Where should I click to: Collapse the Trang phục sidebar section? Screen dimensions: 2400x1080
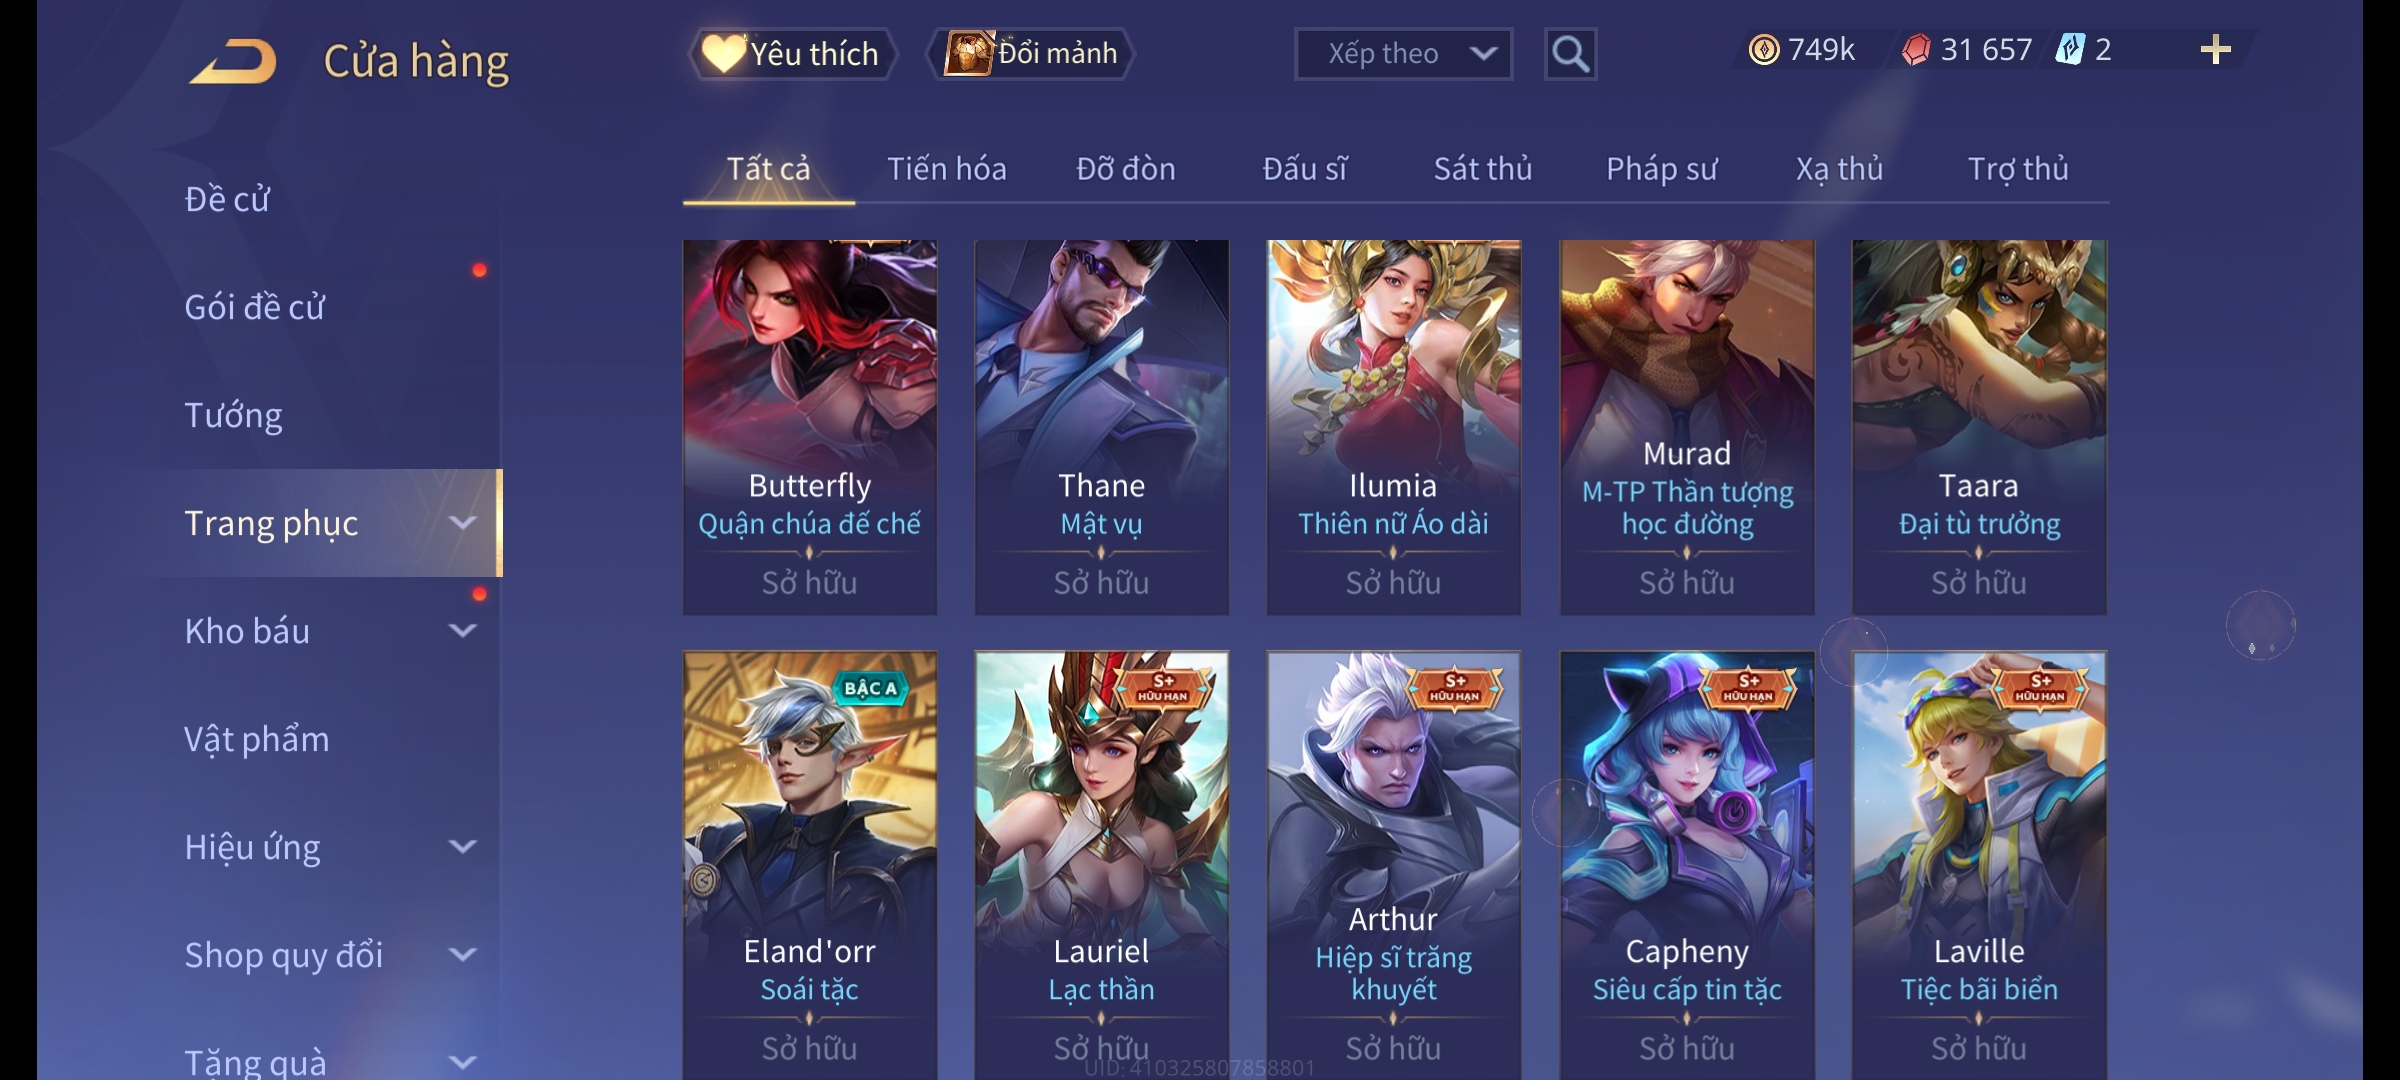coord(462,523)
